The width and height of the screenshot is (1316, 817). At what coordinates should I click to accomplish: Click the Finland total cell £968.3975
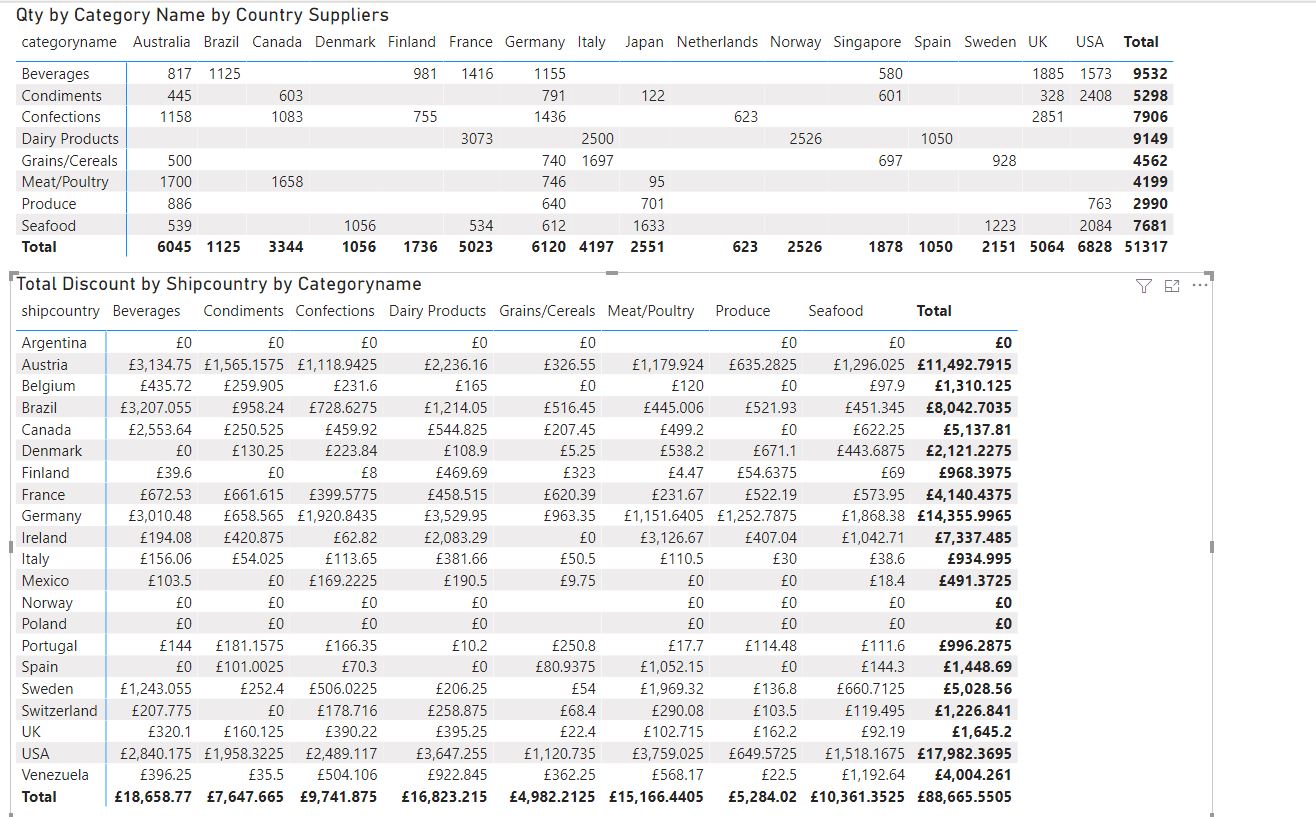(975, 473)
